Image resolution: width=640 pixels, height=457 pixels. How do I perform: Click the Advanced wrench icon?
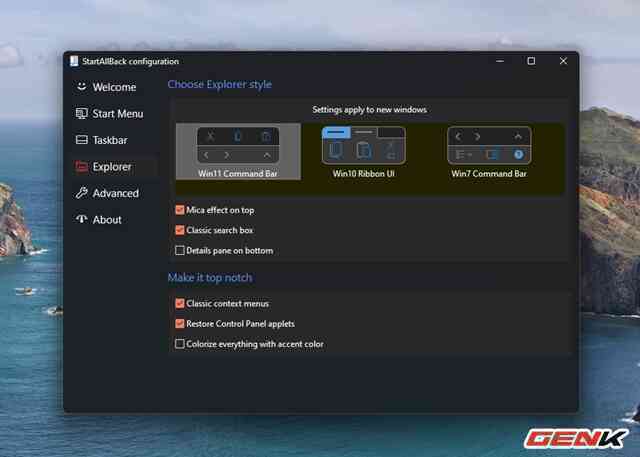tap(82, 193)
